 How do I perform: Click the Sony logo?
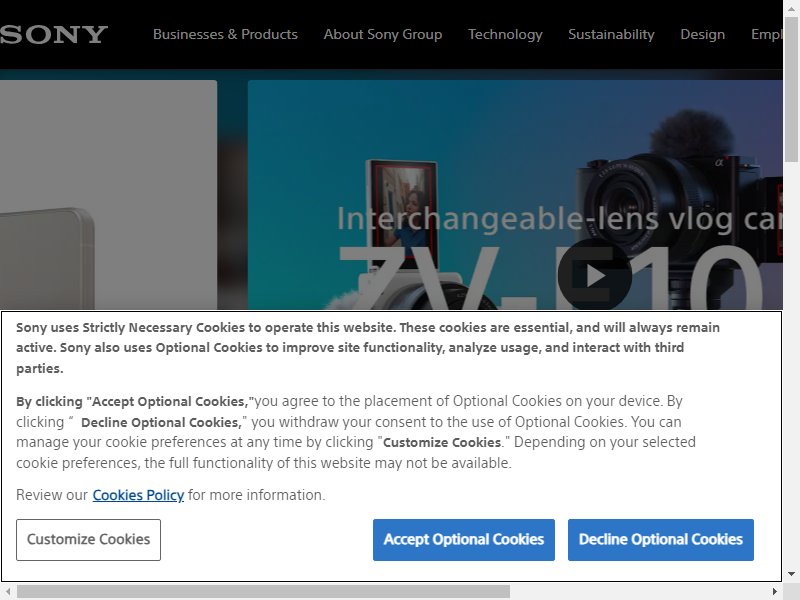click(54, 35)
